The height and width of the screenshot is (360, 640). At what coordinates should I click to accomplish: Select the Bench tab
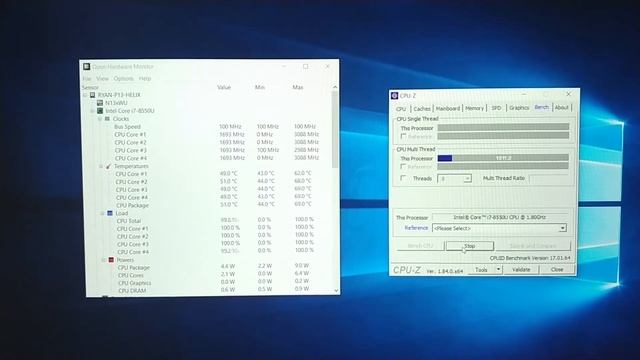(x=542, y=107)
